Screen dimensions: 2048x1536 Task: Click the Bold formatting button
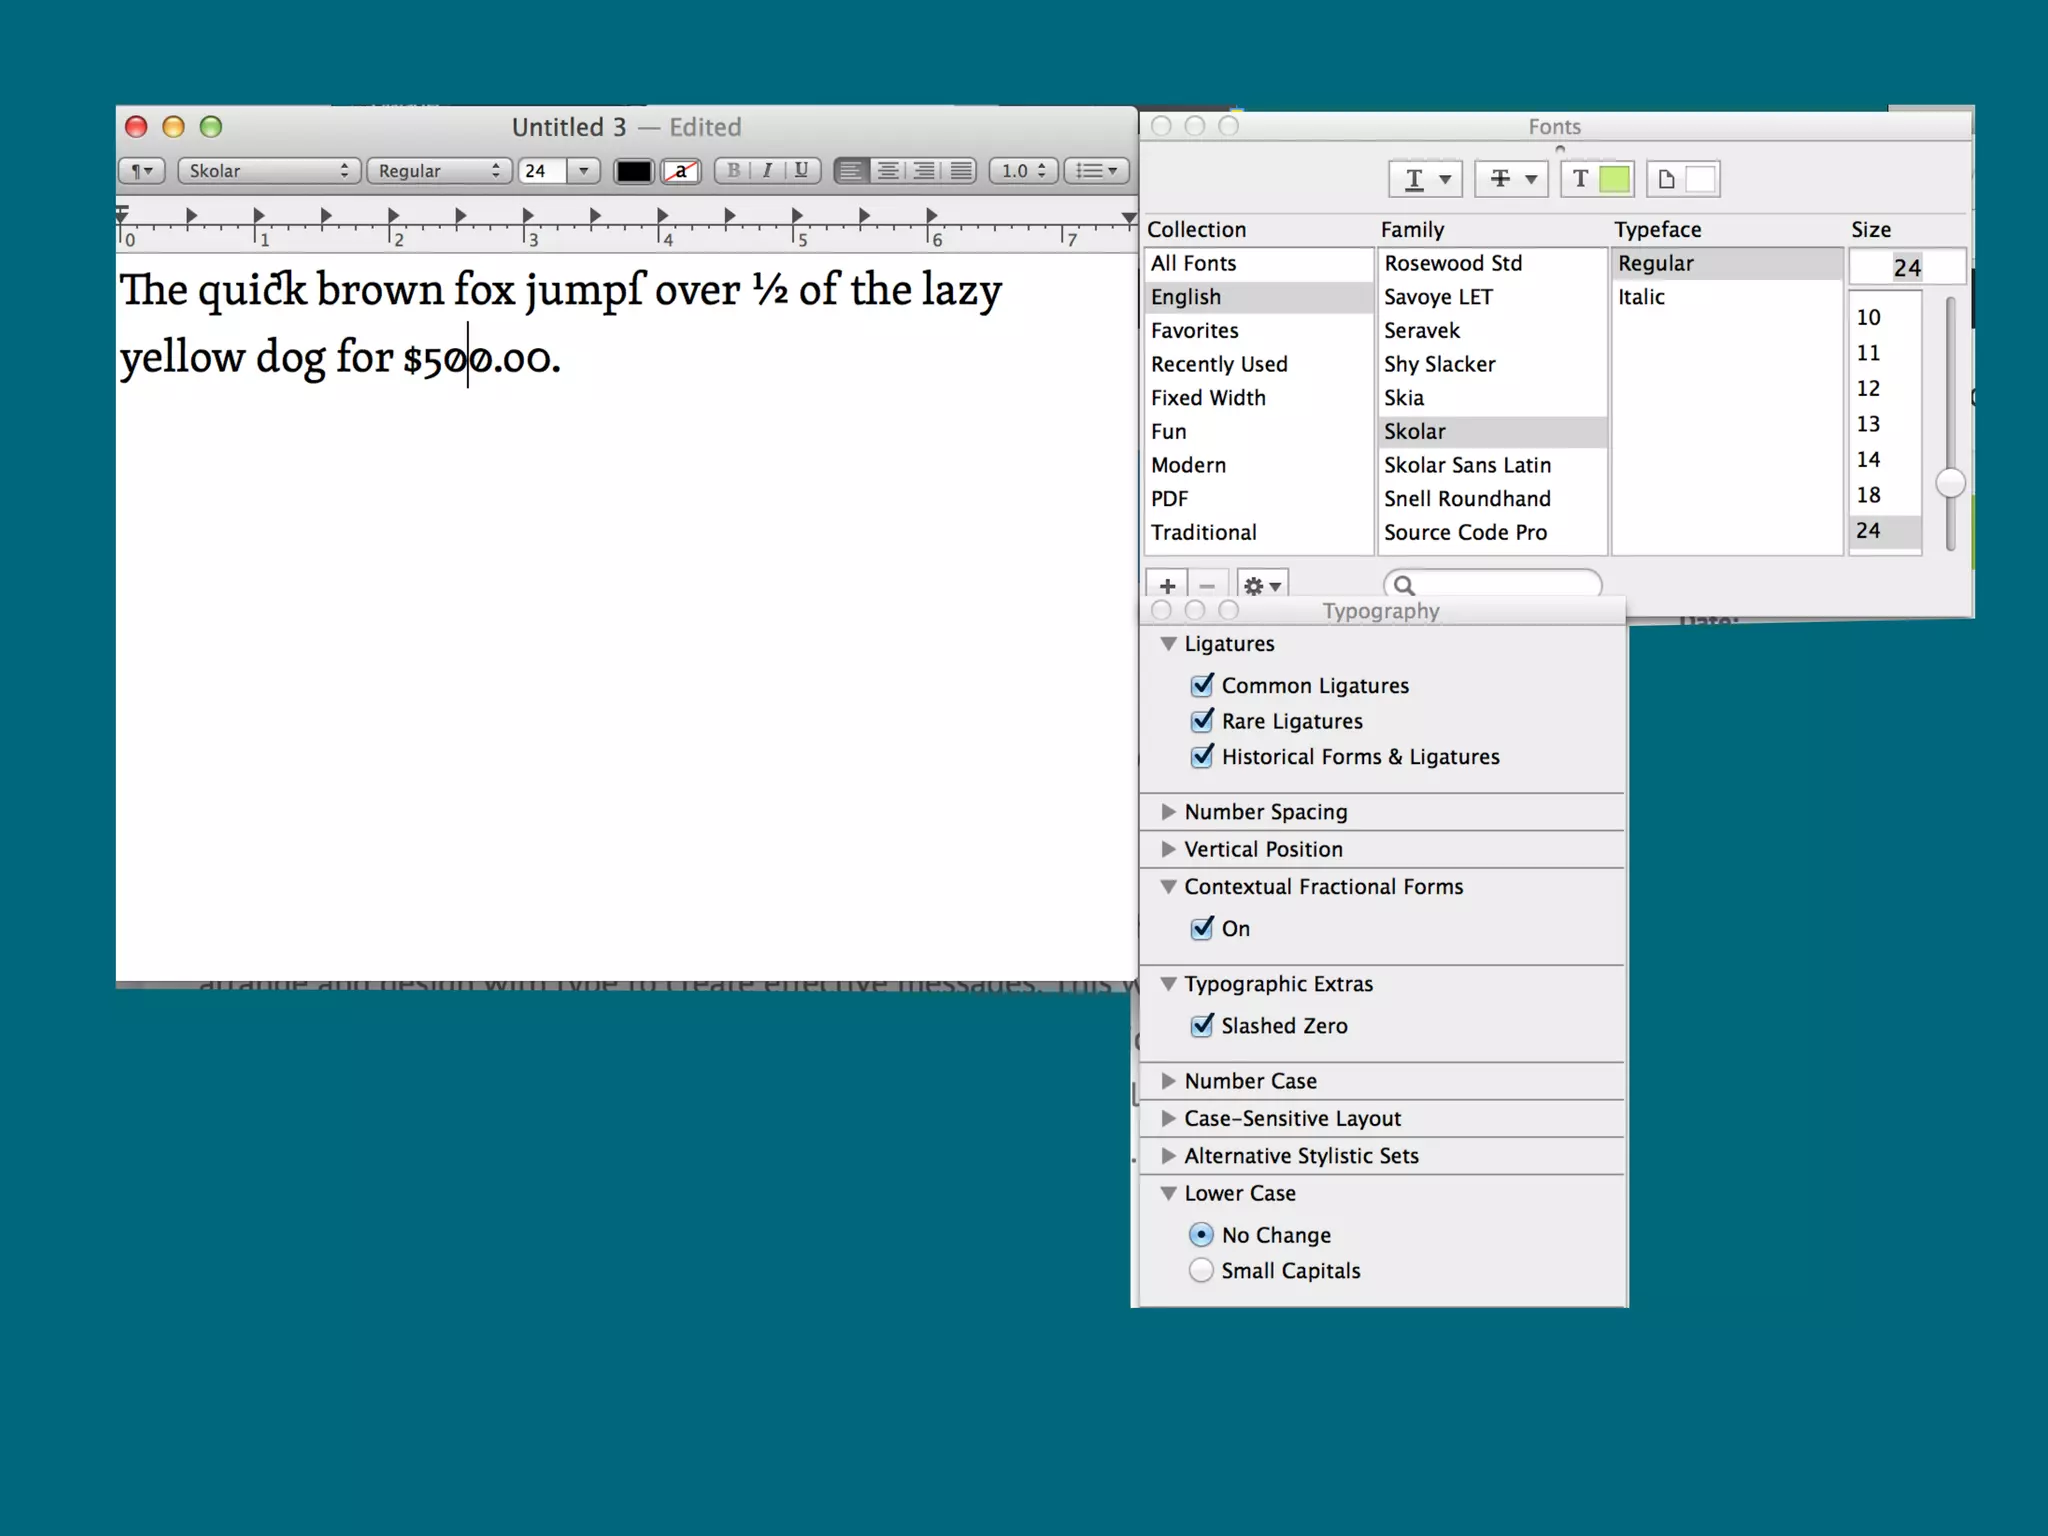[x=733, y=171]
